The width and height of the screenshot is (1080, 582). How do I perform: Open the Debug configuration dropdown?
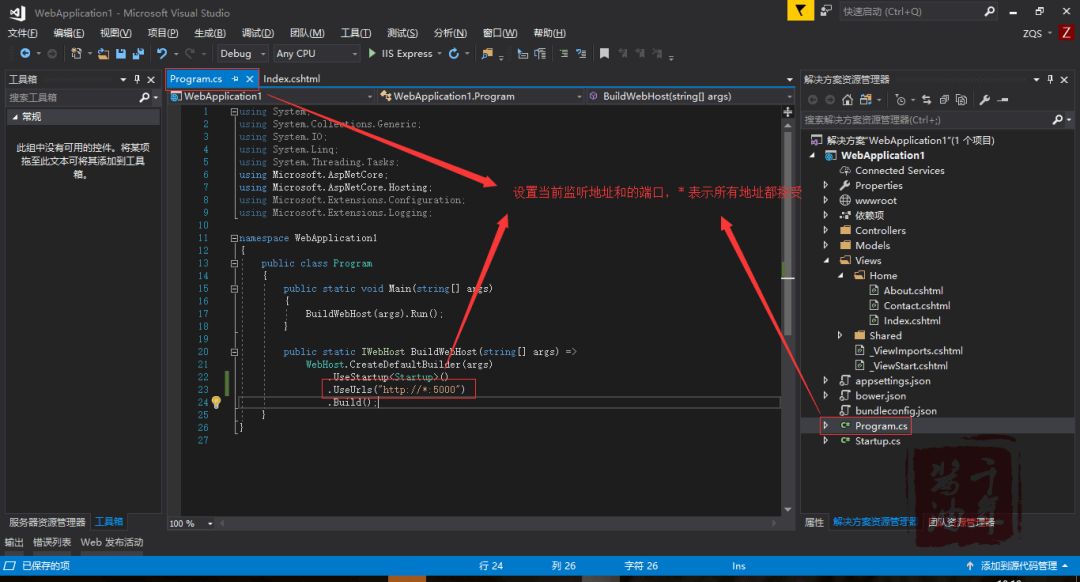pos(242,53)
